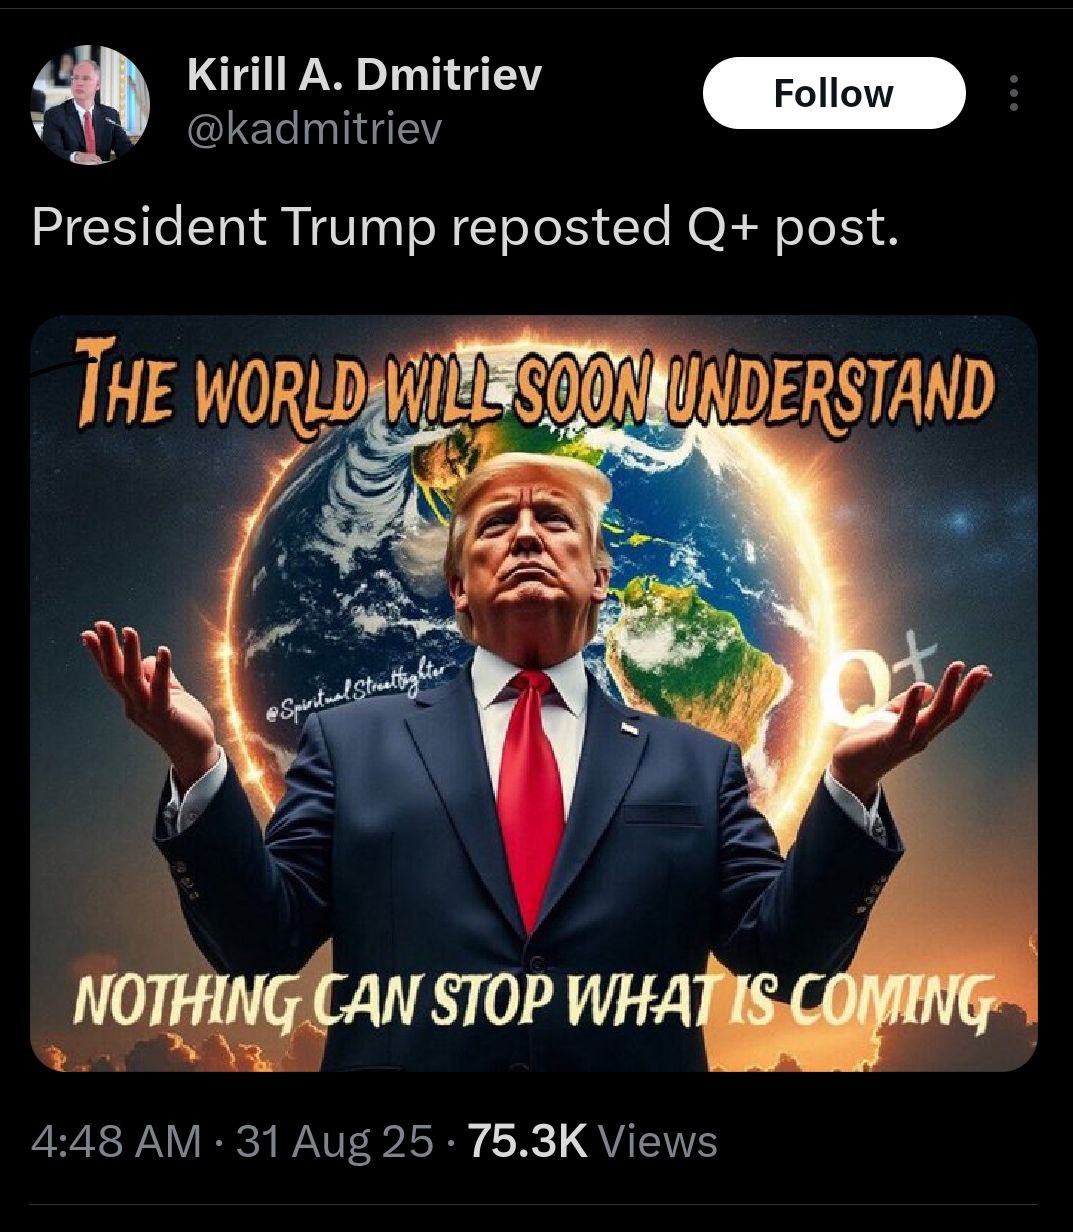Viewport: 1073px width, 1232px height.
Task: Select the tweet text about Q+ post
Action: [x=465, y=227]
